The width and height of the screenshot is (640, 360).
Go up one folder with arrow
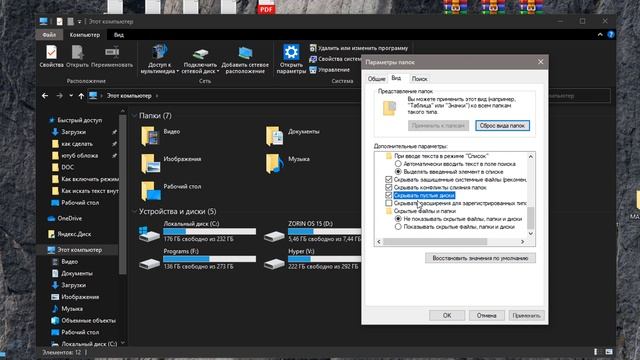(x=81, y=96)
